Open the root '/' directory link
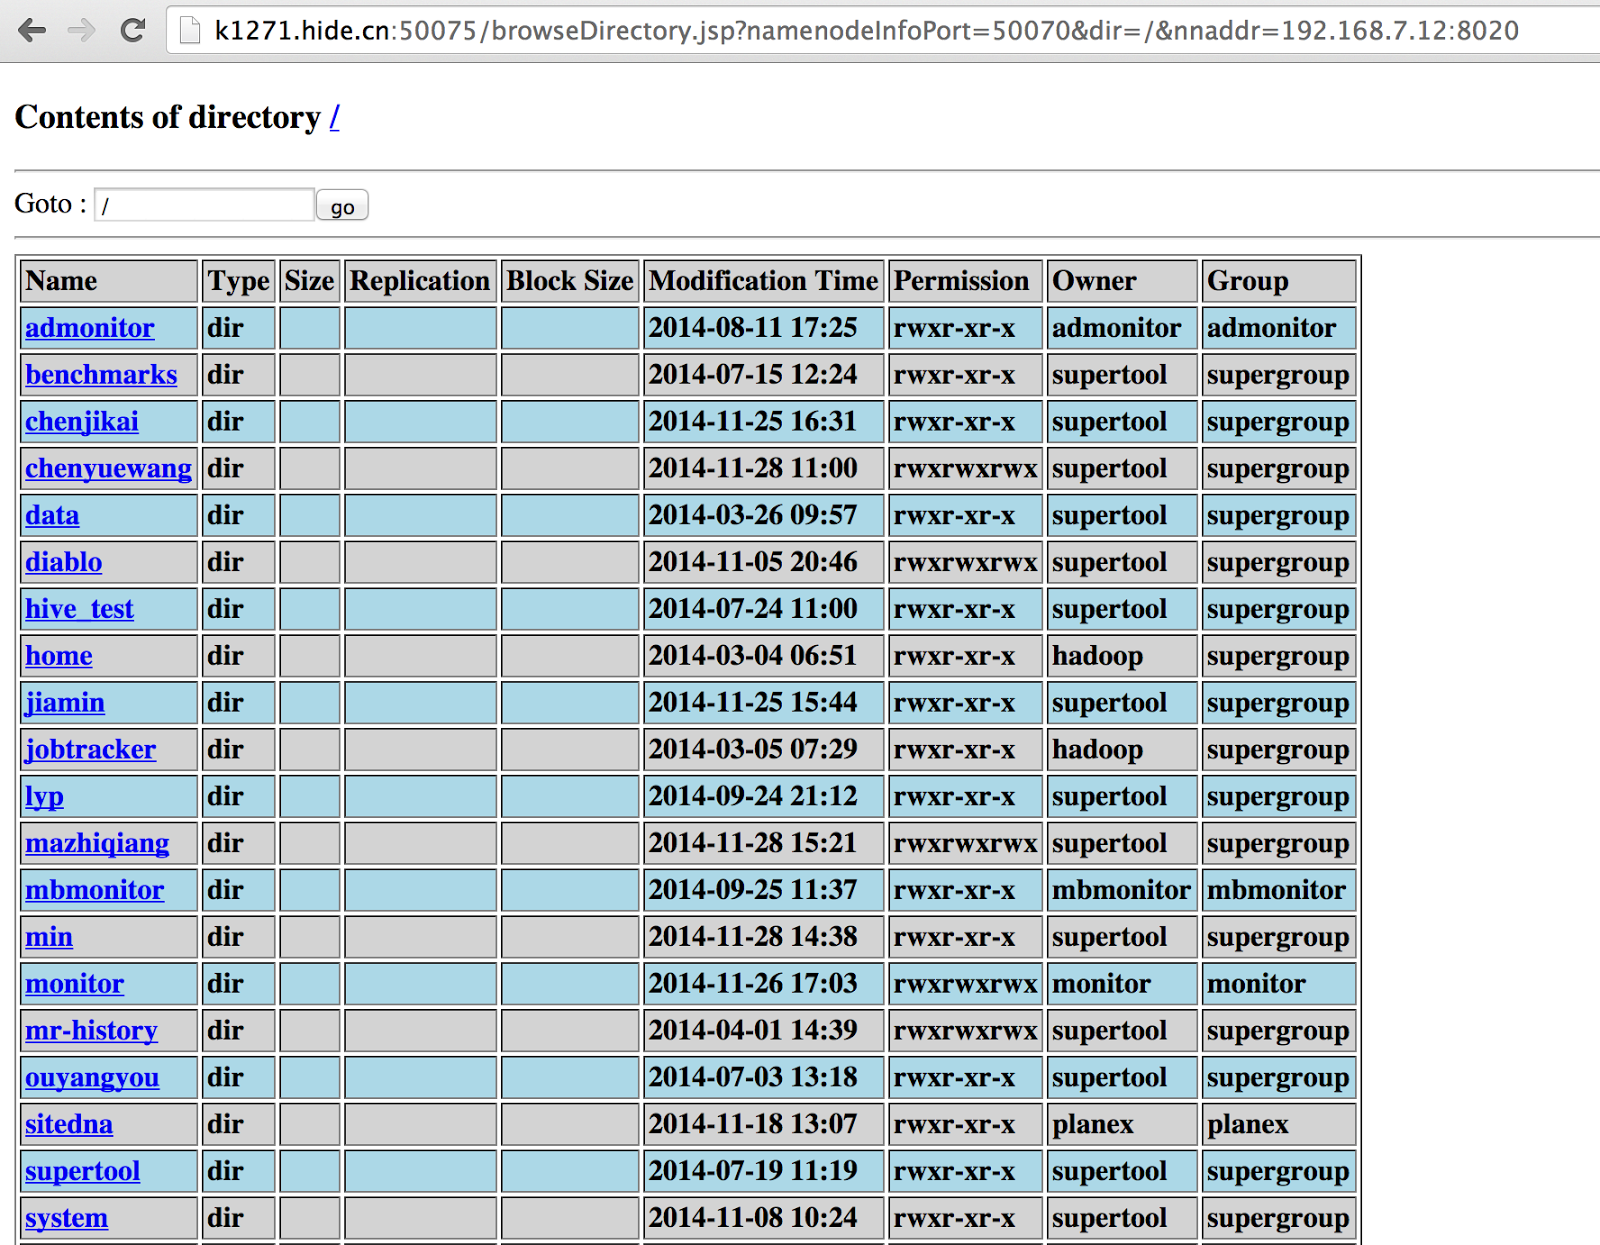1600x1245 pixels. click(x=334, y=117)
